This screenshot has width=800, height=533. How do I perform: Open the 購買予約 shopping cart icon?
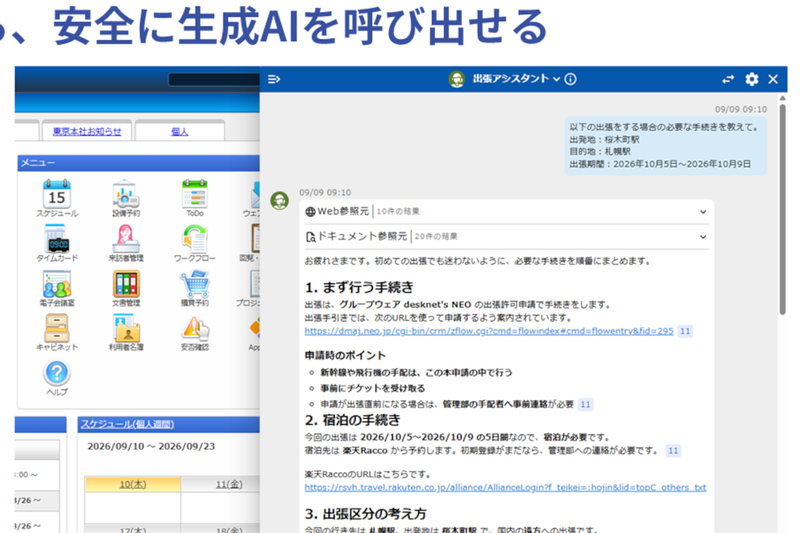click(x=195, y=284)
